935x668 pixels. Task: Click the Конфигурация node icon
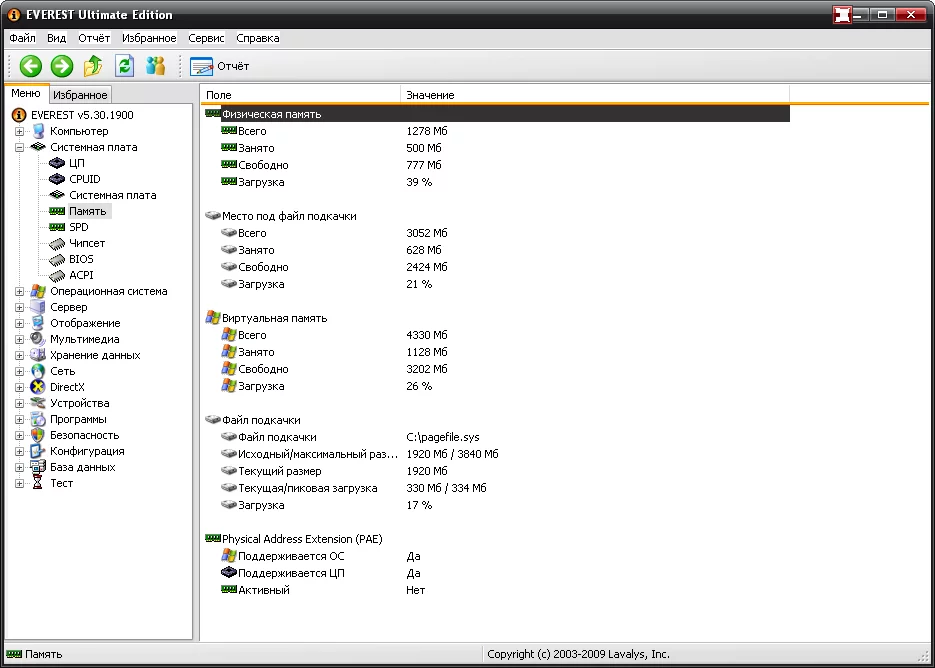coord(38,451)
